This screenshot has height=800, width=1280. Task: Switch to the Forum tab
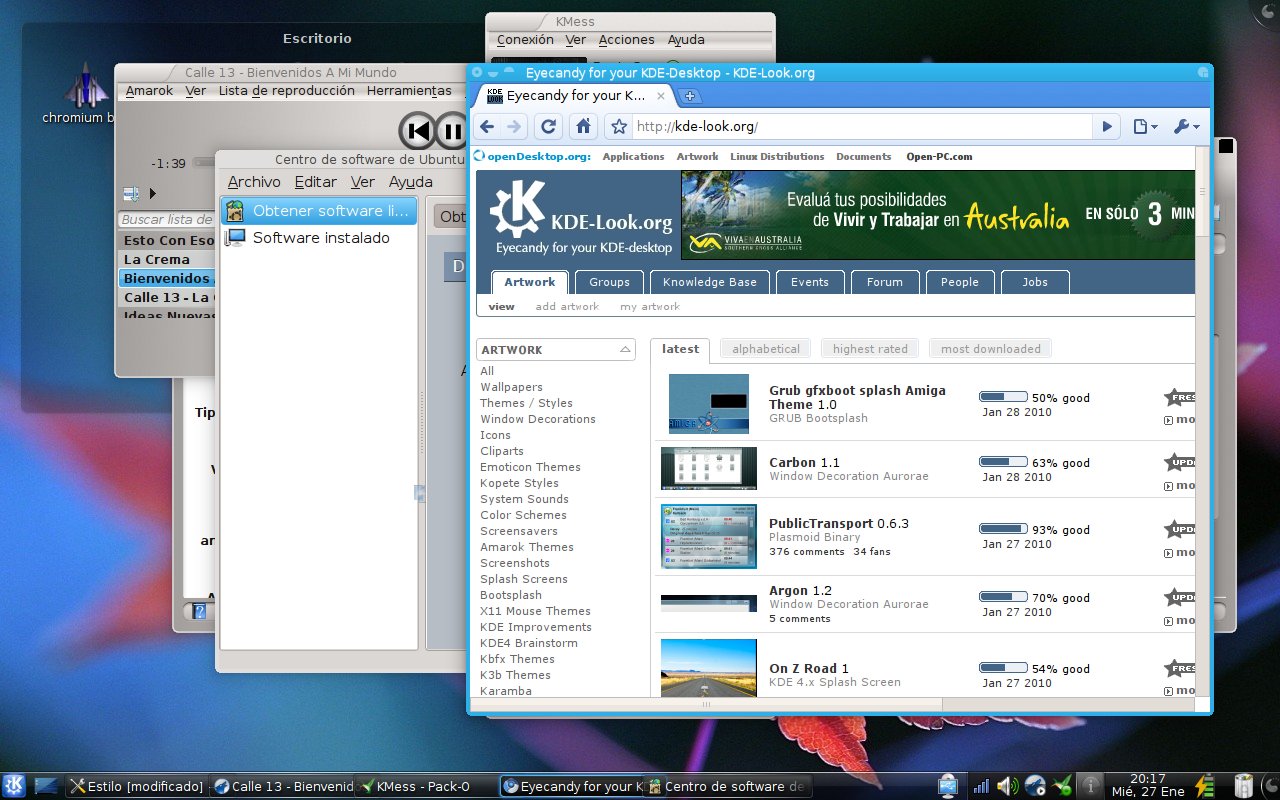click(884, 282)
